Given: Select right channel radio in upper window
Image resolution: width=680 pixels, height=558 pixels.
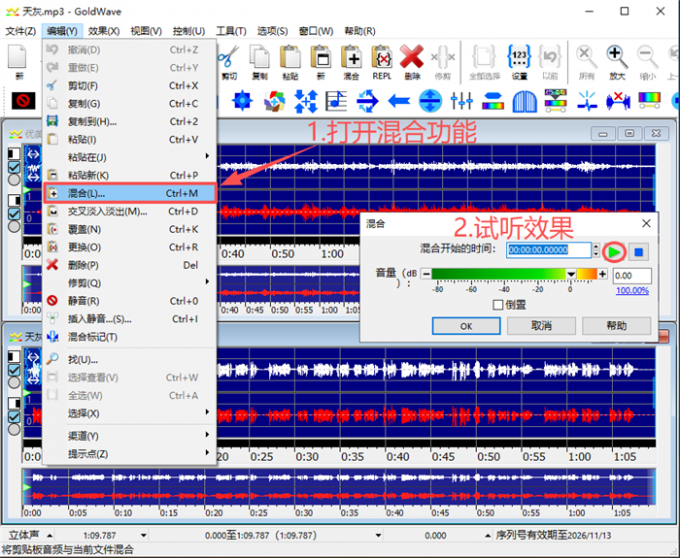Looking at the screenshot, I should pos(14,226).
